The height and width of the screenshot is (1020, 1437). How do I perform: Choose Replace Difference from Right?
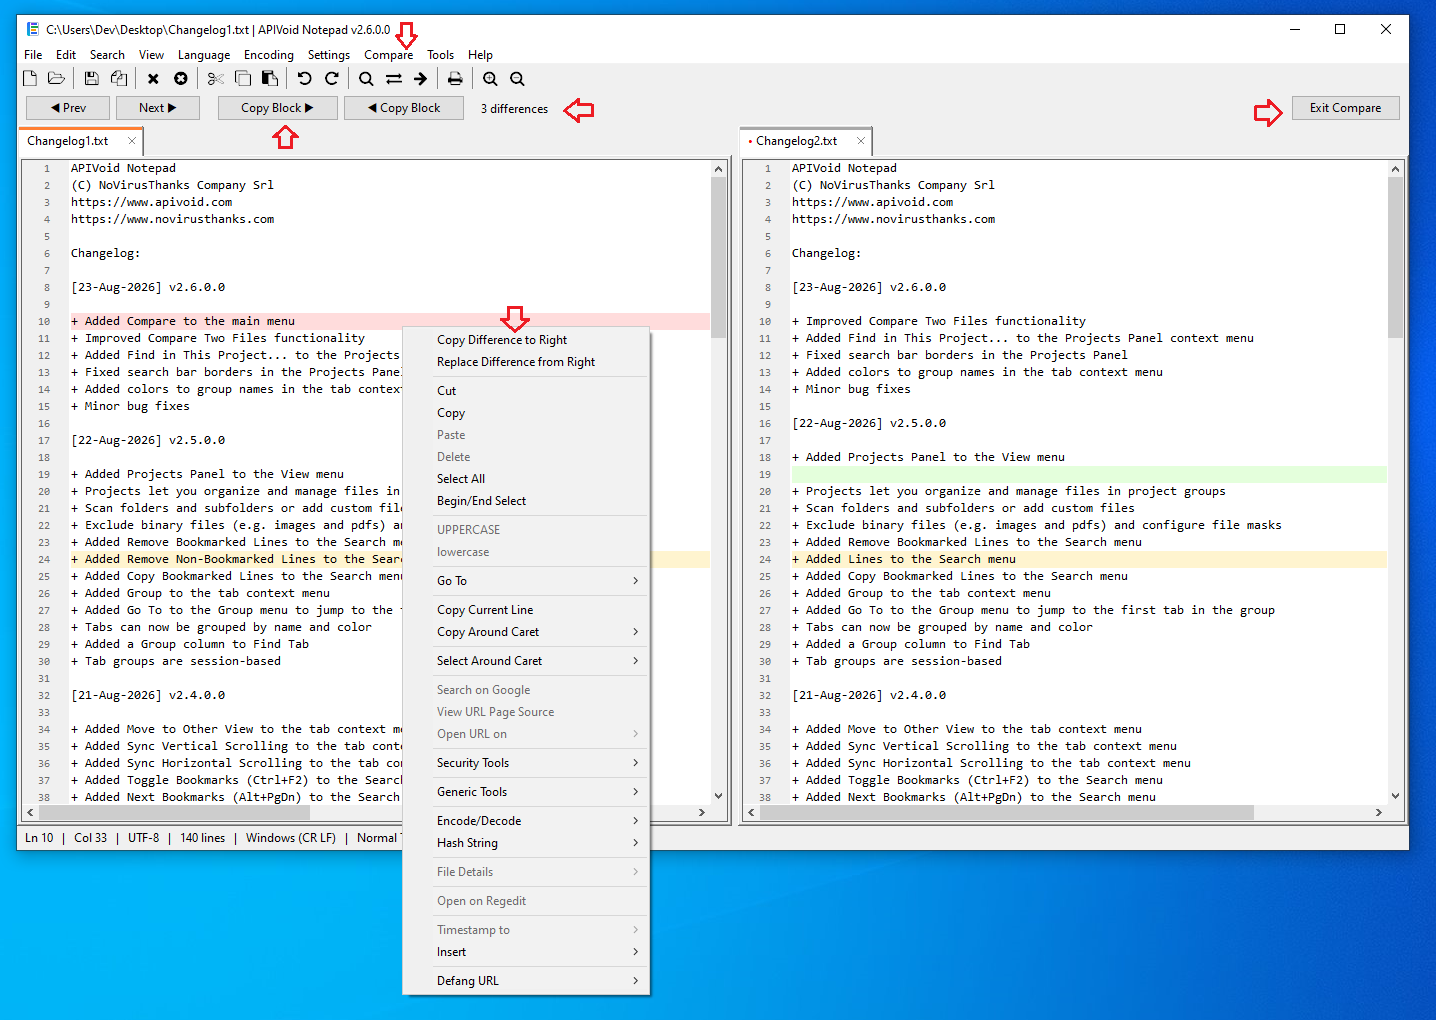[526, 362]
